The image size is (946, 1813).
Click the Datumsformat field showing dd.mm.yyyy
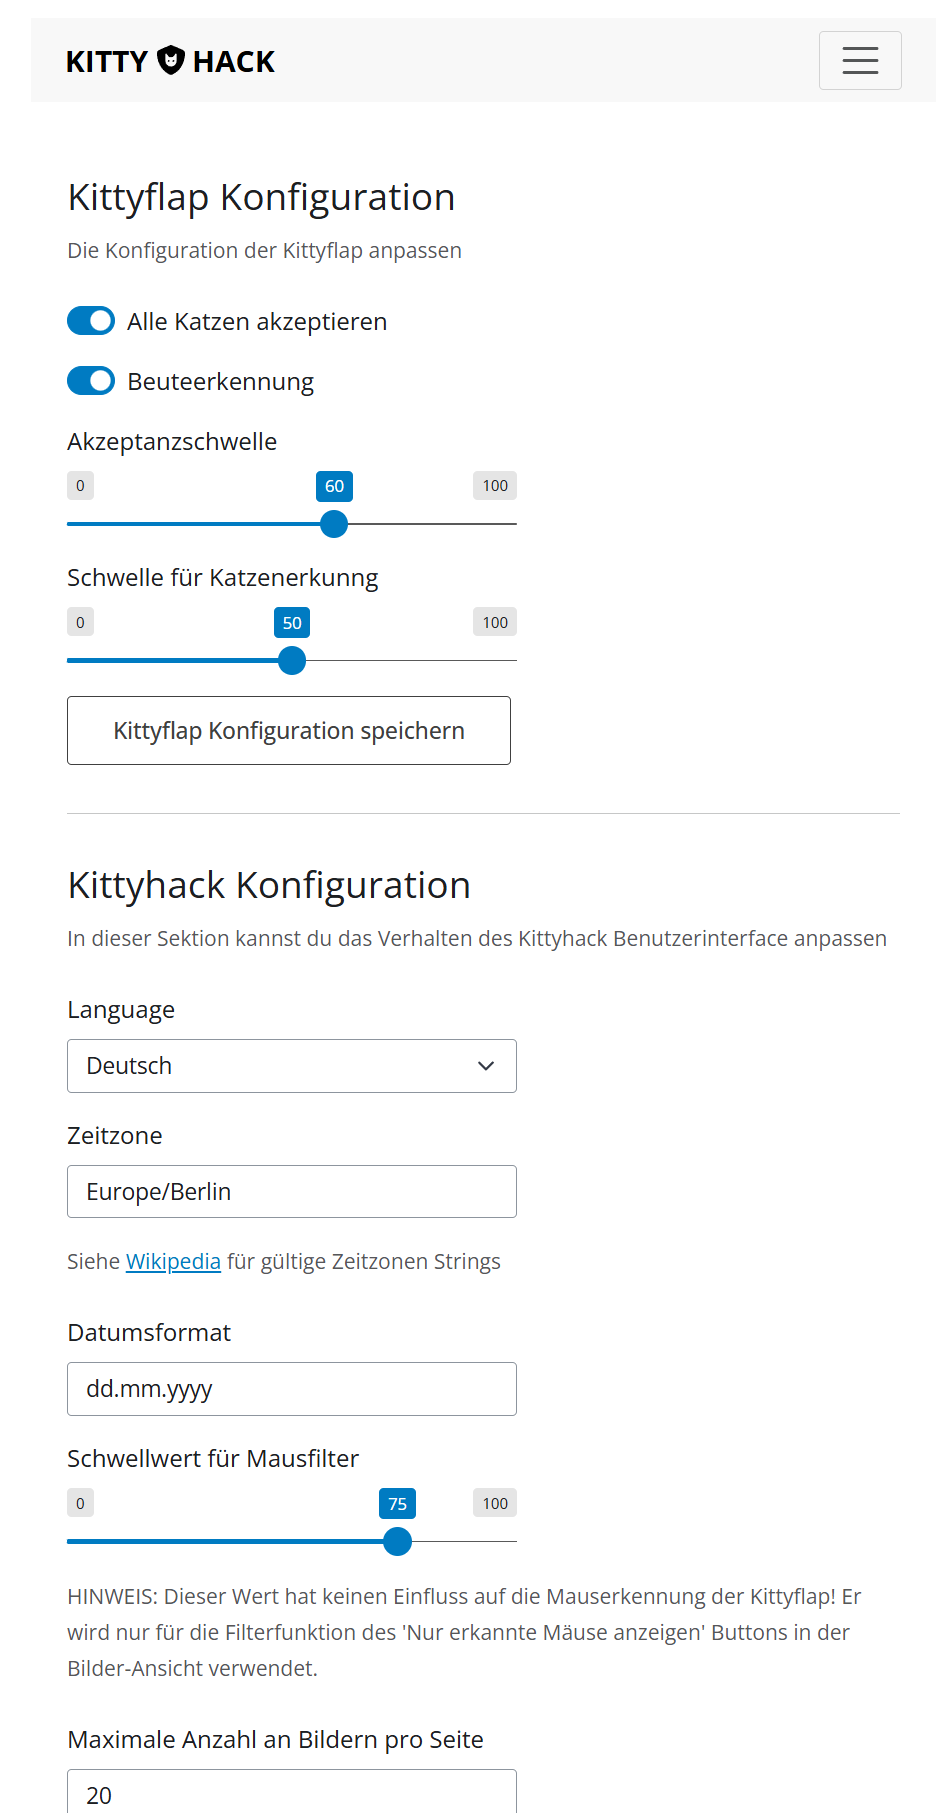(x=292, y=1389)
